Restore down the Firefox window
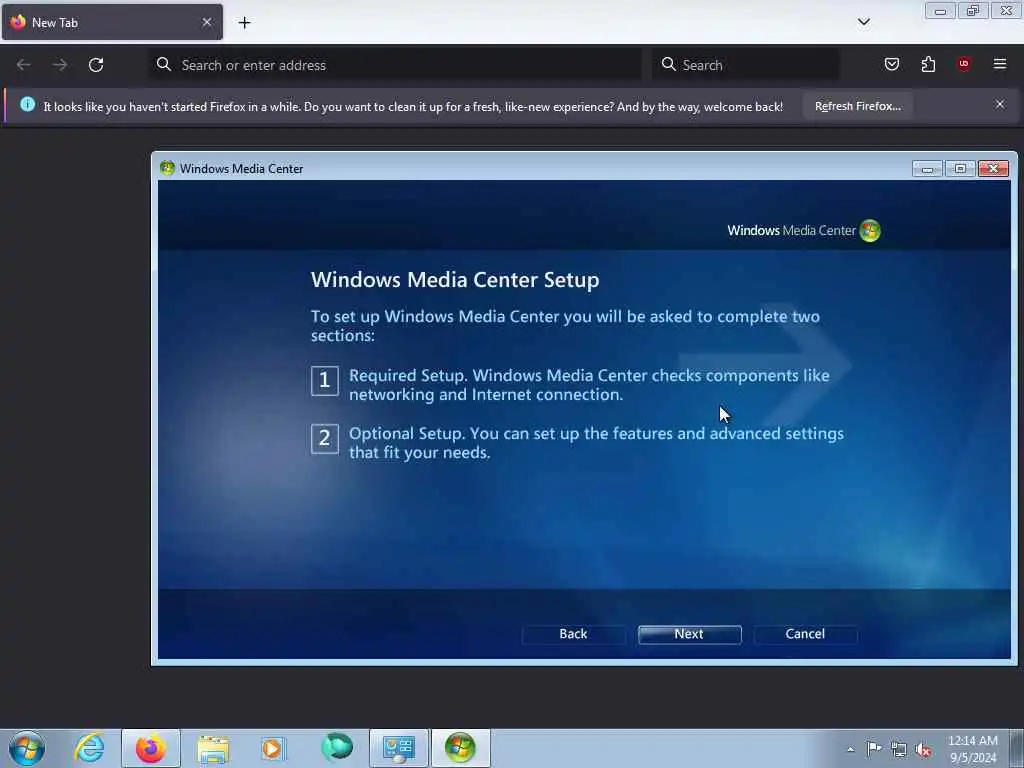The height and width of the screenshot is (768, 1024). pos(973,10)
